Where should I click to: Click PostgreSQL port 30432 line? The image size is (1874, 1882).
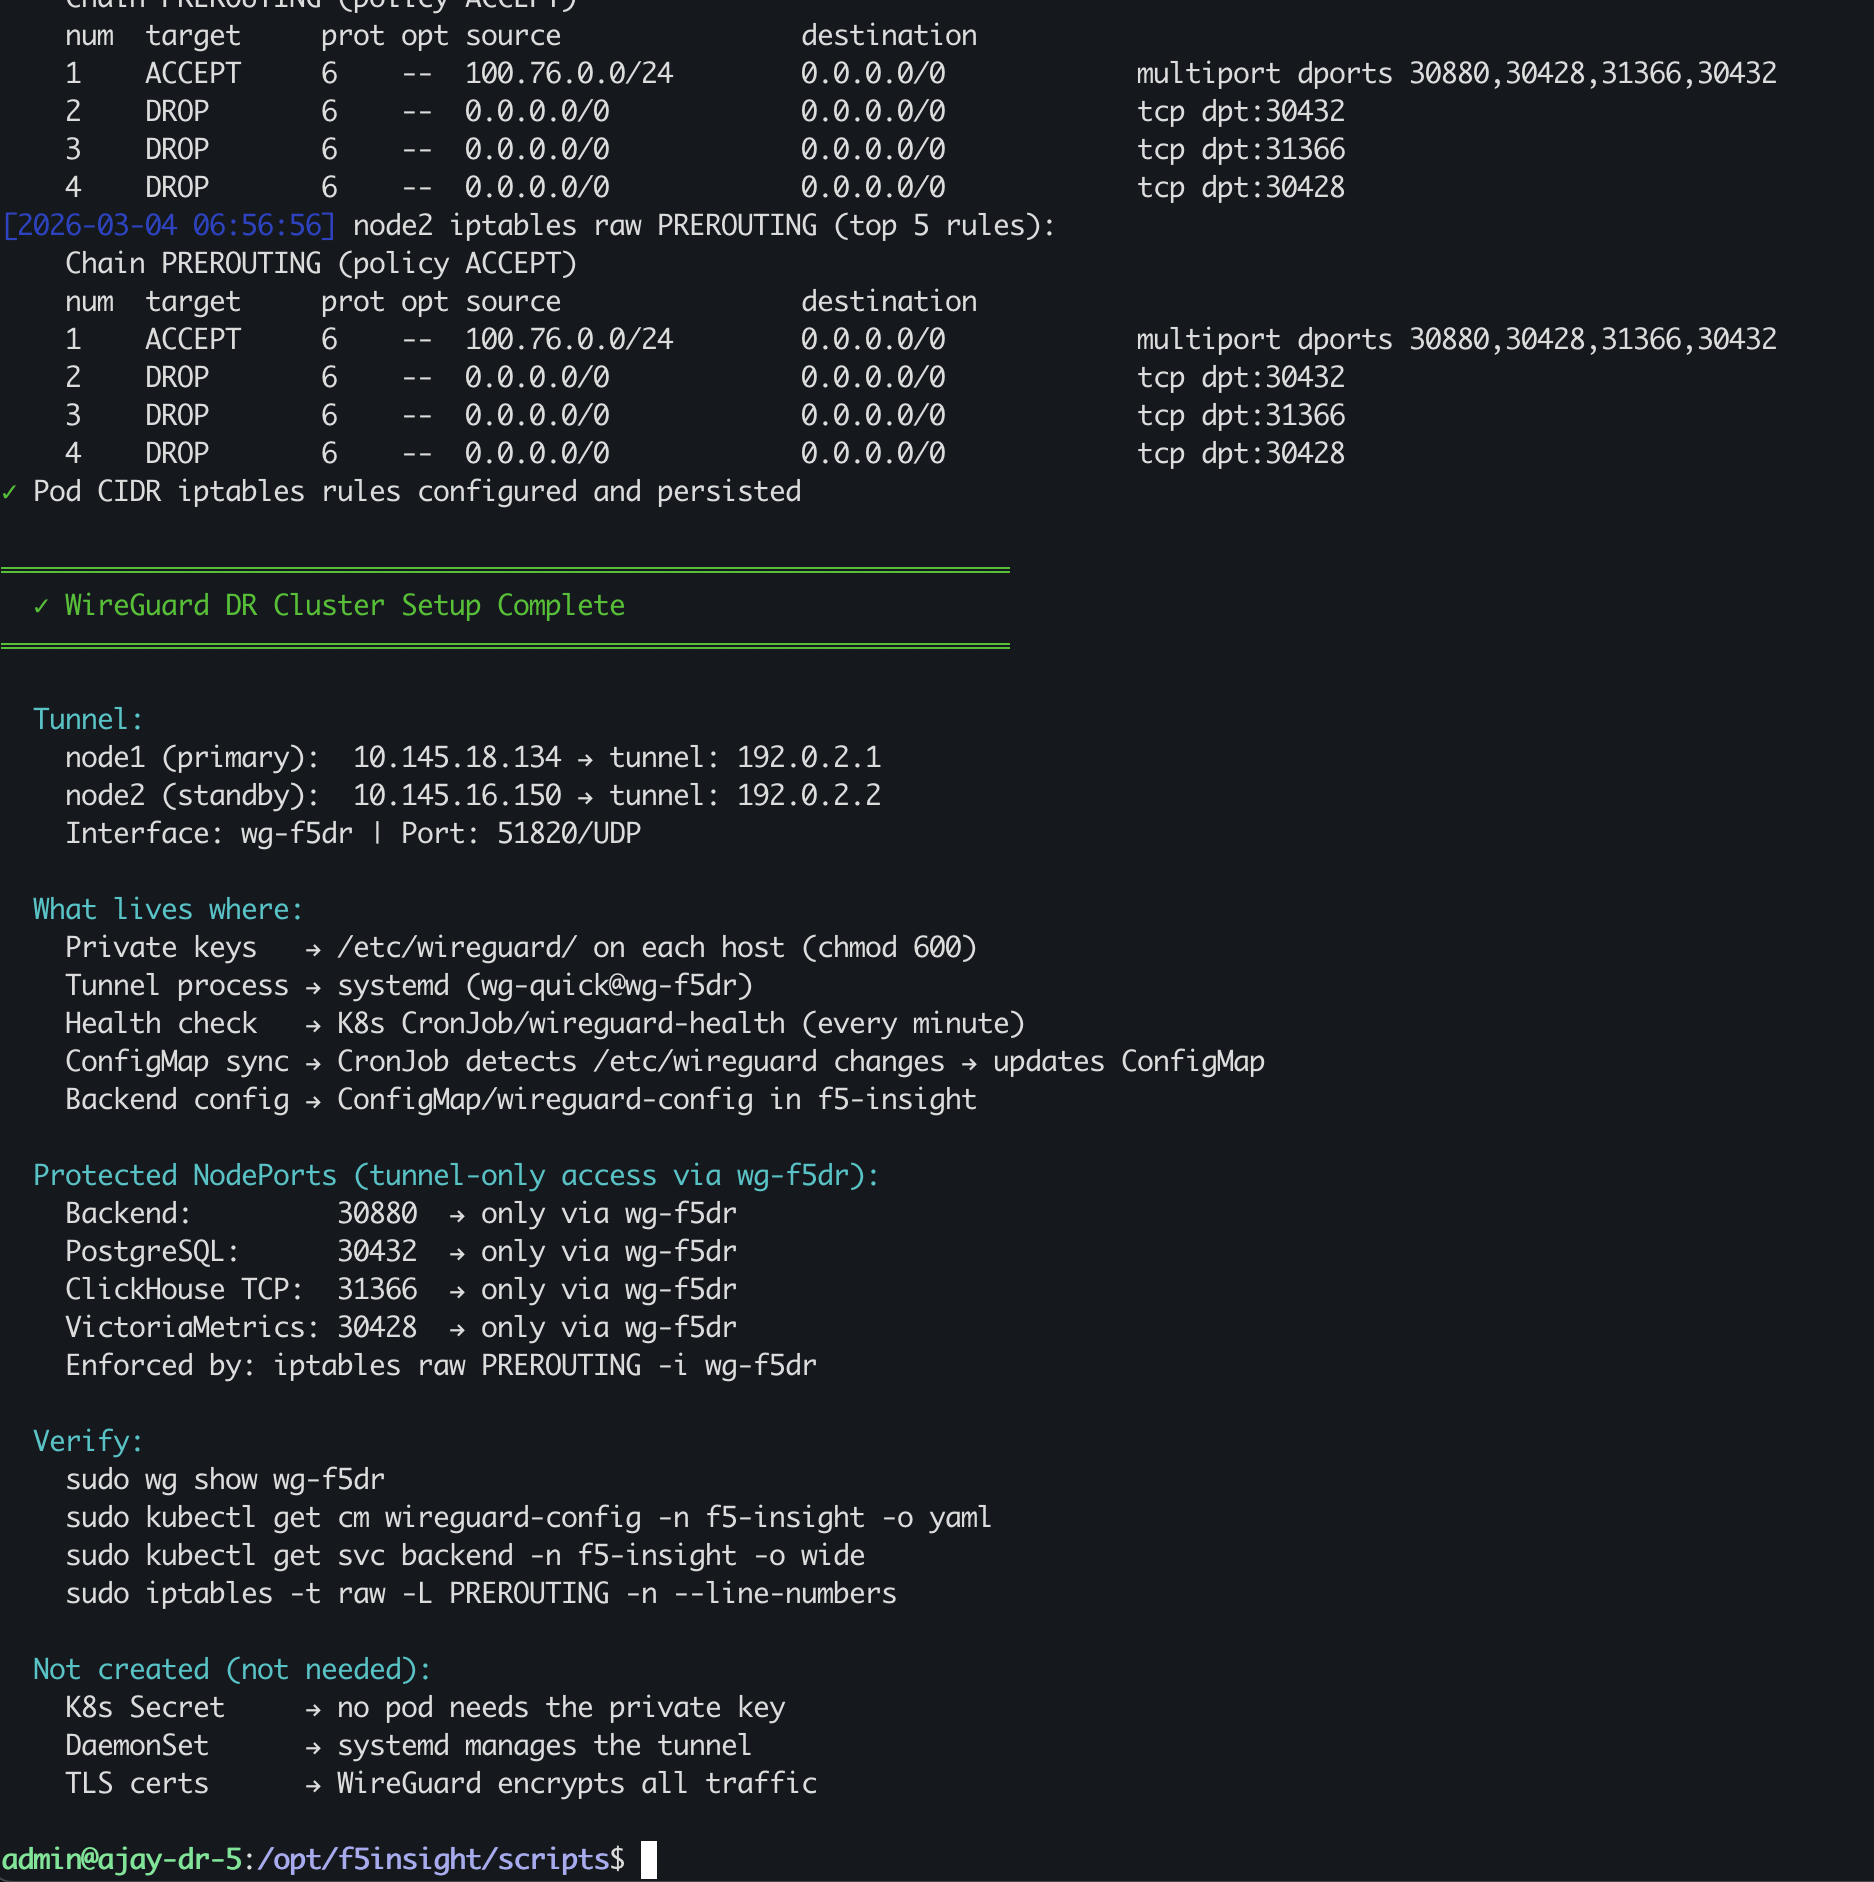tap(401, 1252)
